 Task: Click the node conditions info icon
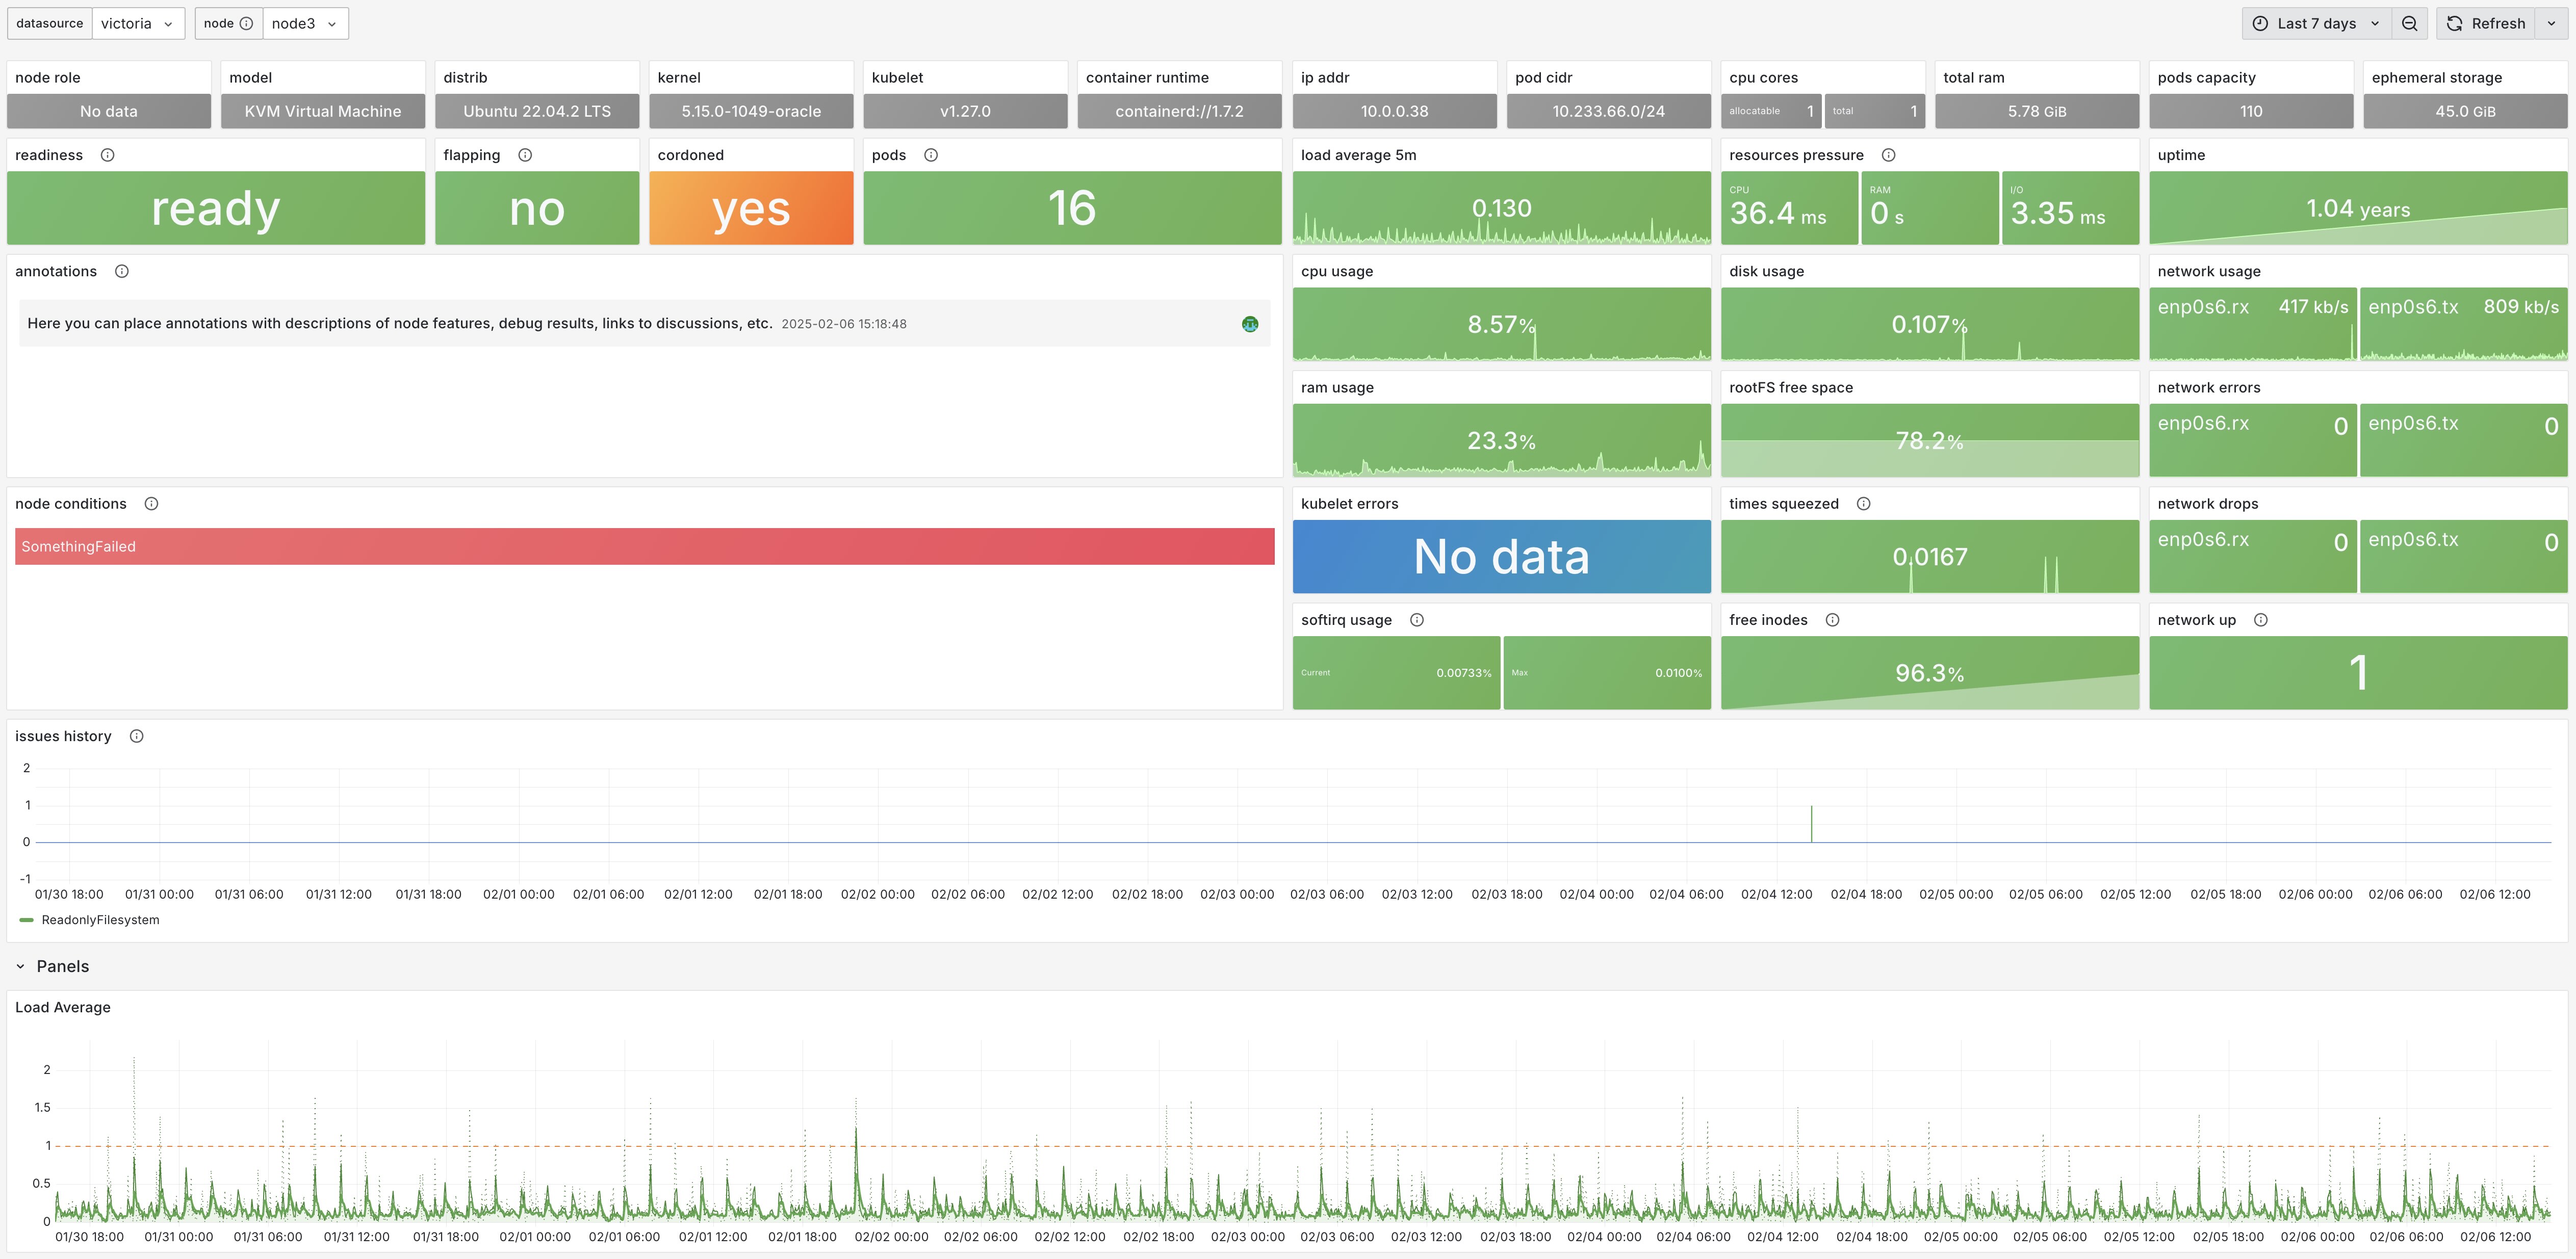[x=151, y=504]
